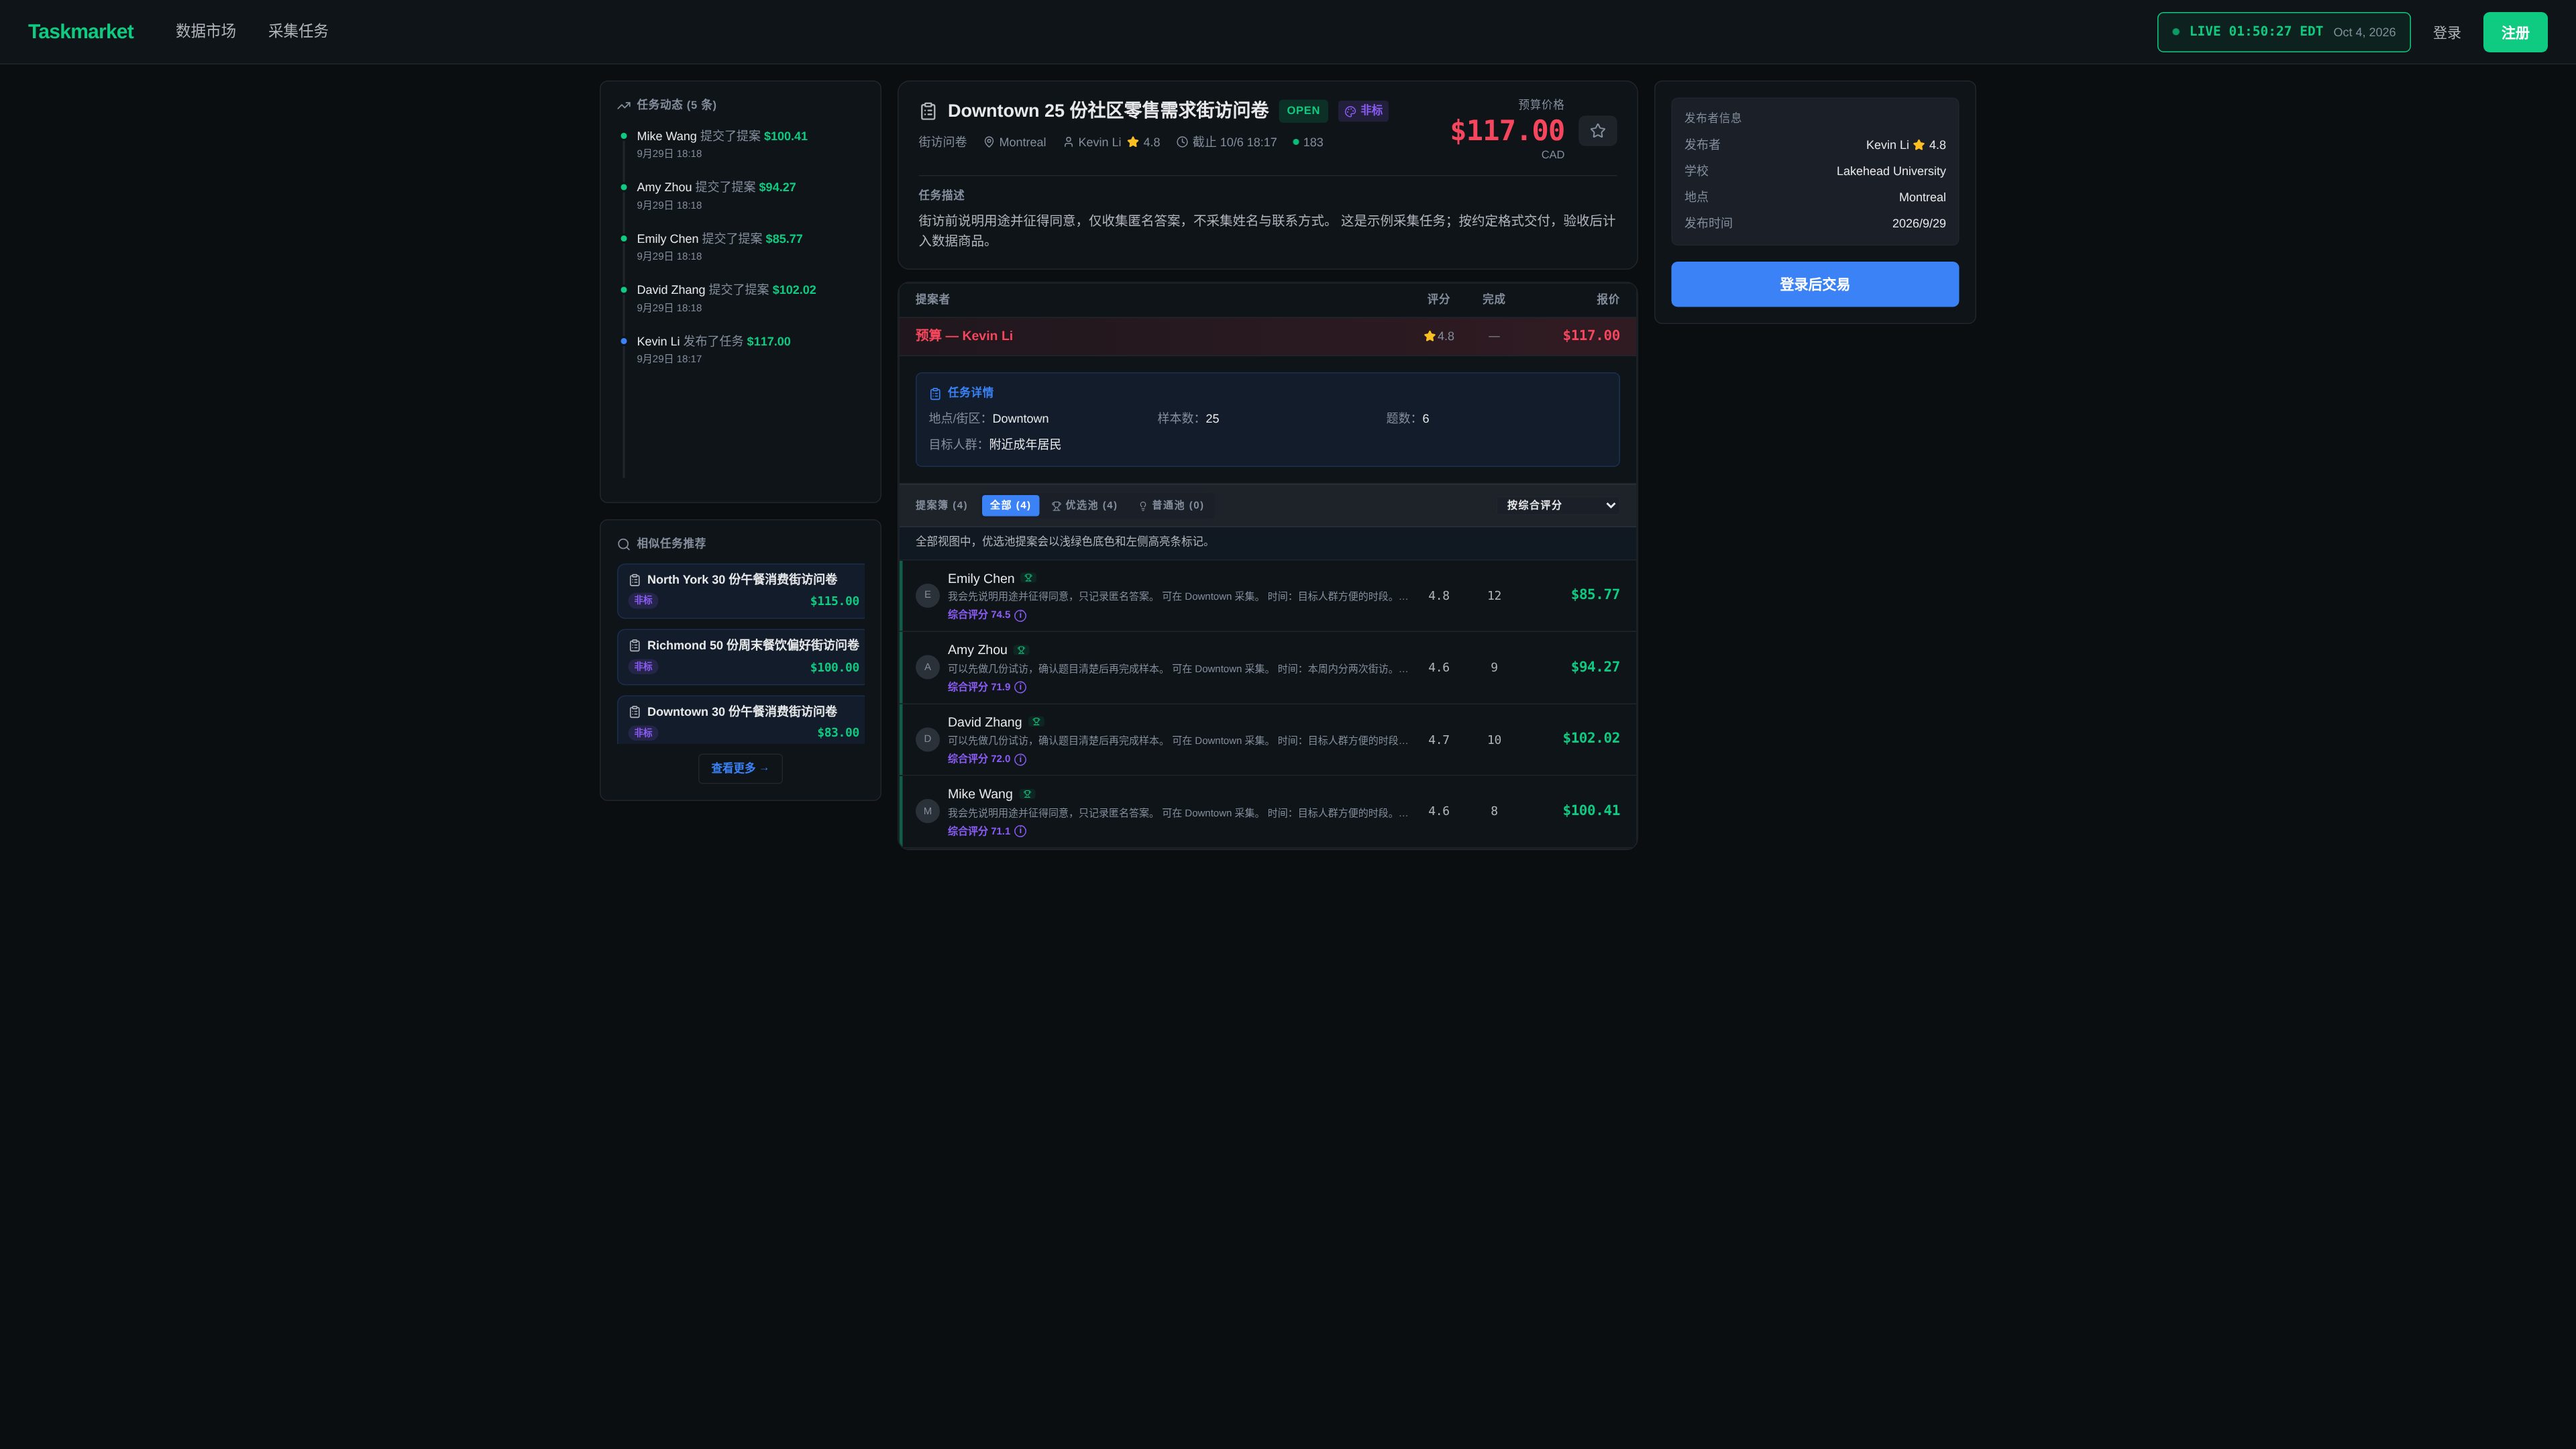
Task: Open Richmond 50 份周末餐饮偏好街访问卷 card
Action: [x=741, y=656]
